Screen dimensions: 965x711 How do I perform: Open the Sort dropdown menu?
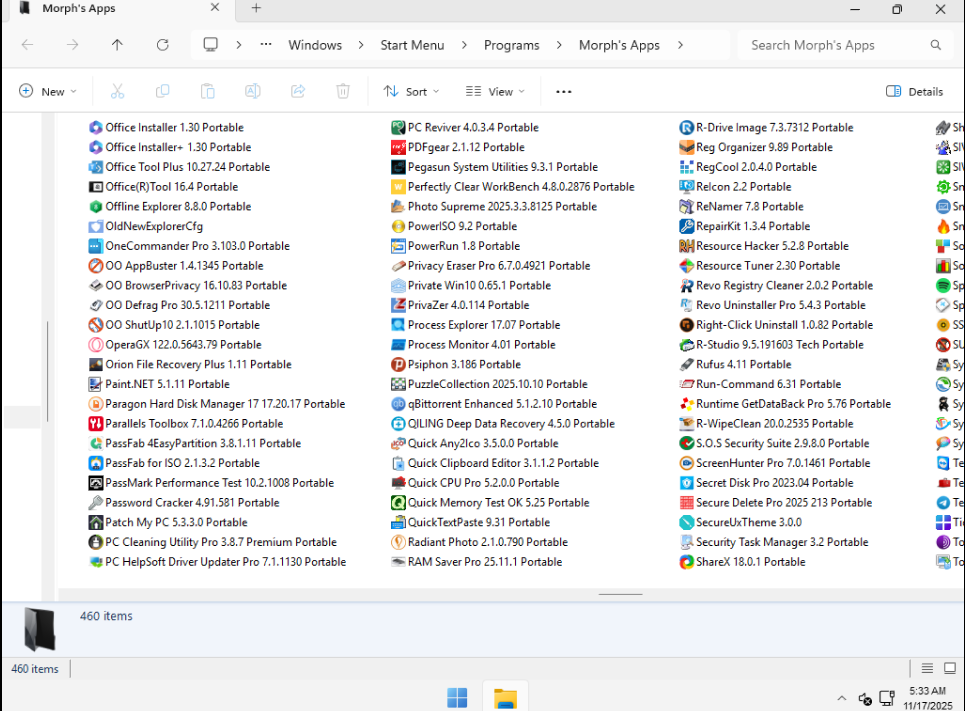click(x=411, y=91)
